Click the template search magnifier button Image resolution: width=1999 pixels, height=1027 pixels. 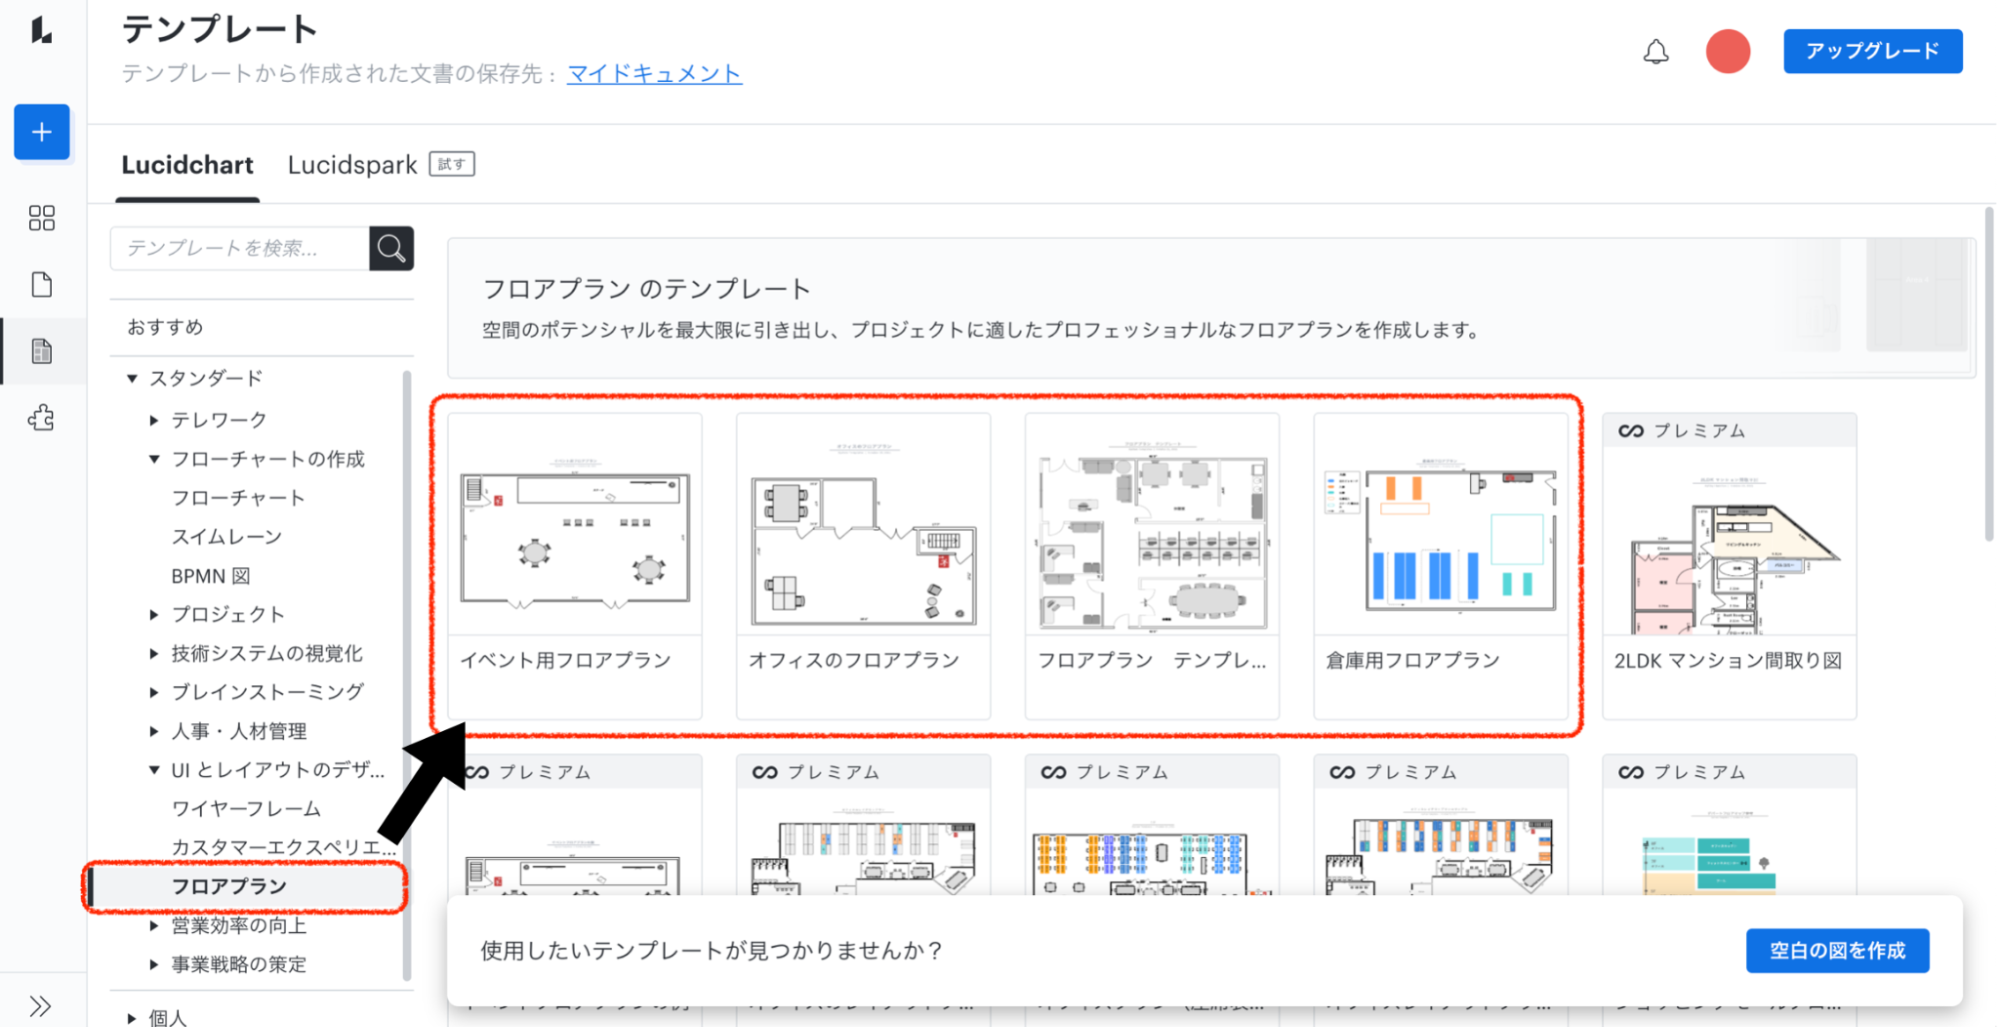click(391, 248)
